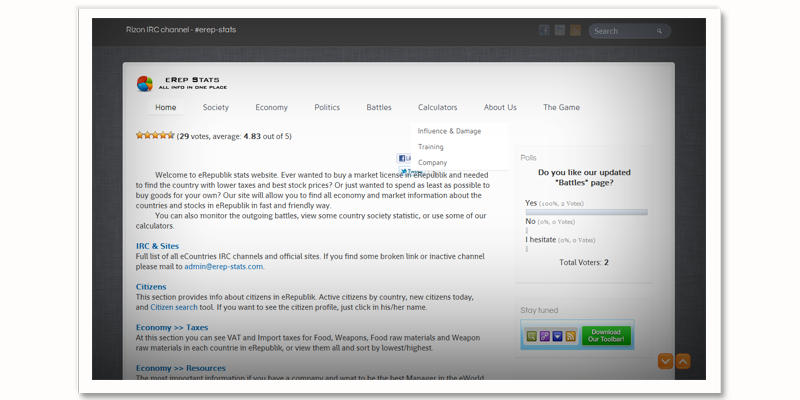
Task: Open the RSS feed icon in the top bar
Action: point(576,31)
